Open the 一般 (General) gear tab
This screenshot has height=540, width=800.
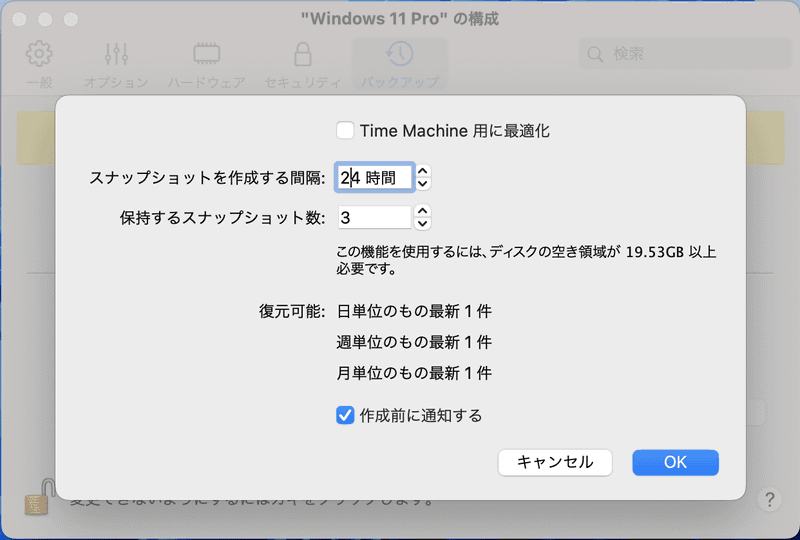coord(39,65)
